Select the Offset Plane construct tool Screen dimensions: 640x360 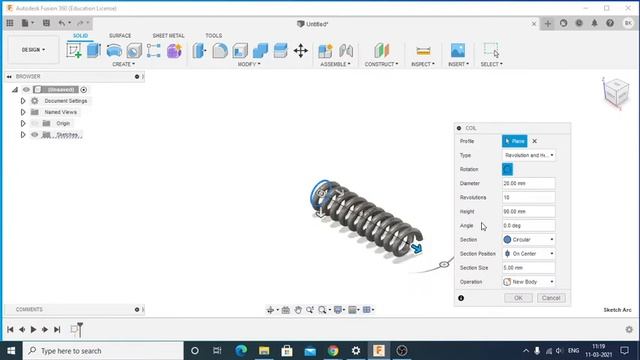click(382, 51)
